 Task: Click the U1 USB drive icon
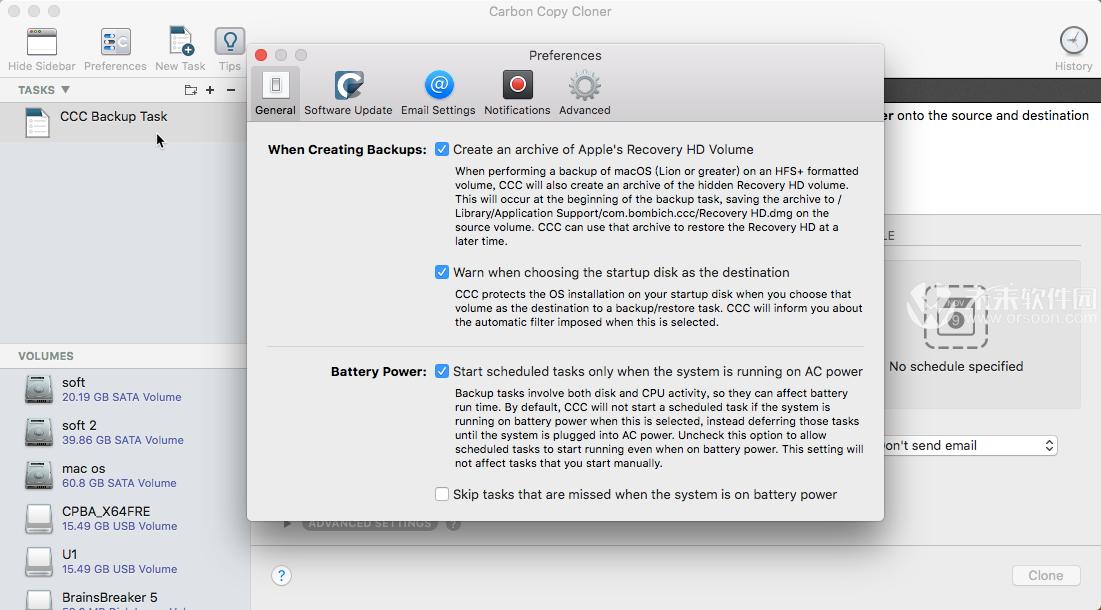(39, 562)
